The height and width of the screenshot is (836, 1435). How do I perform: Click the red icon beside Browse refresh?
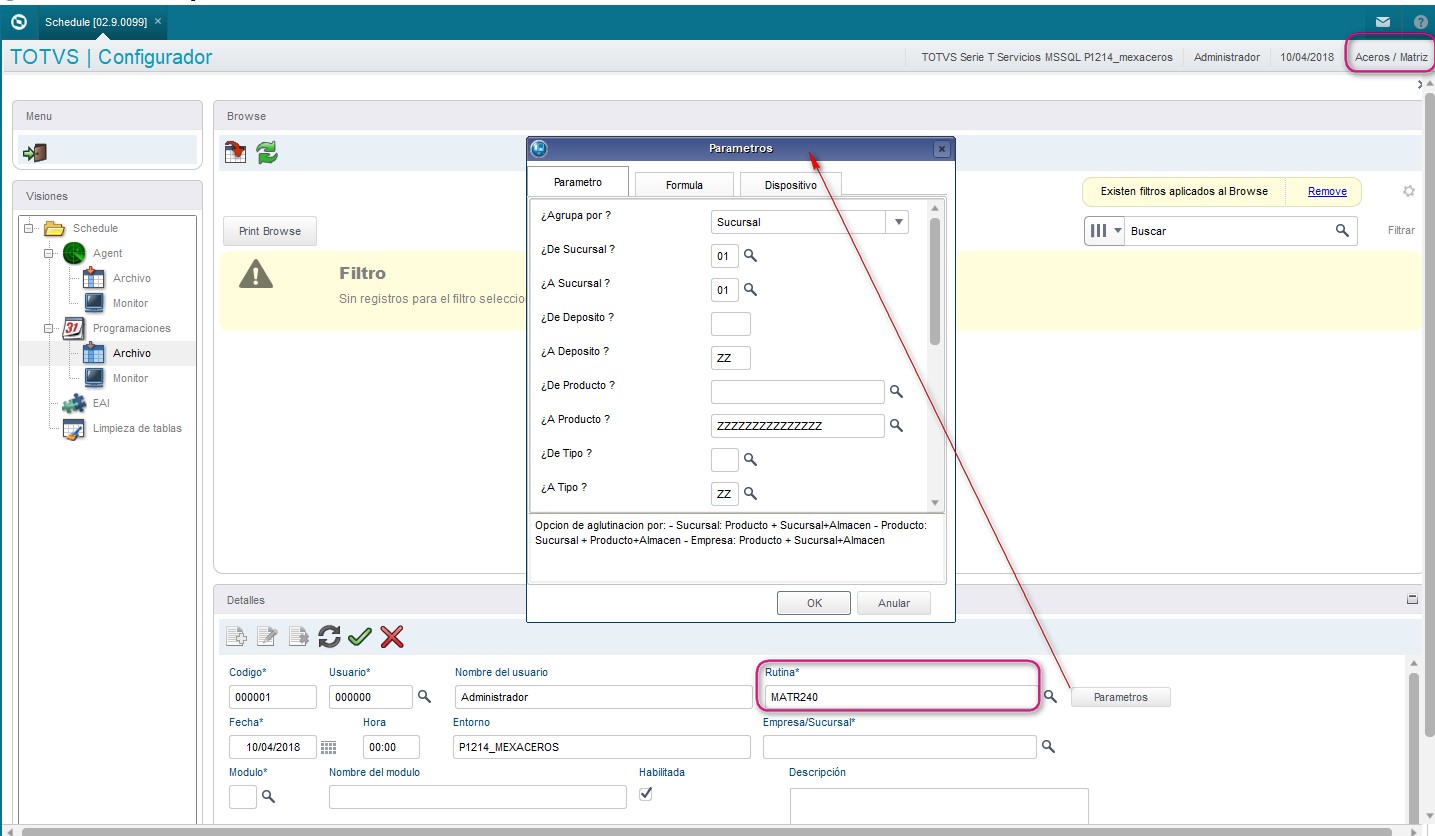point(236,152)
